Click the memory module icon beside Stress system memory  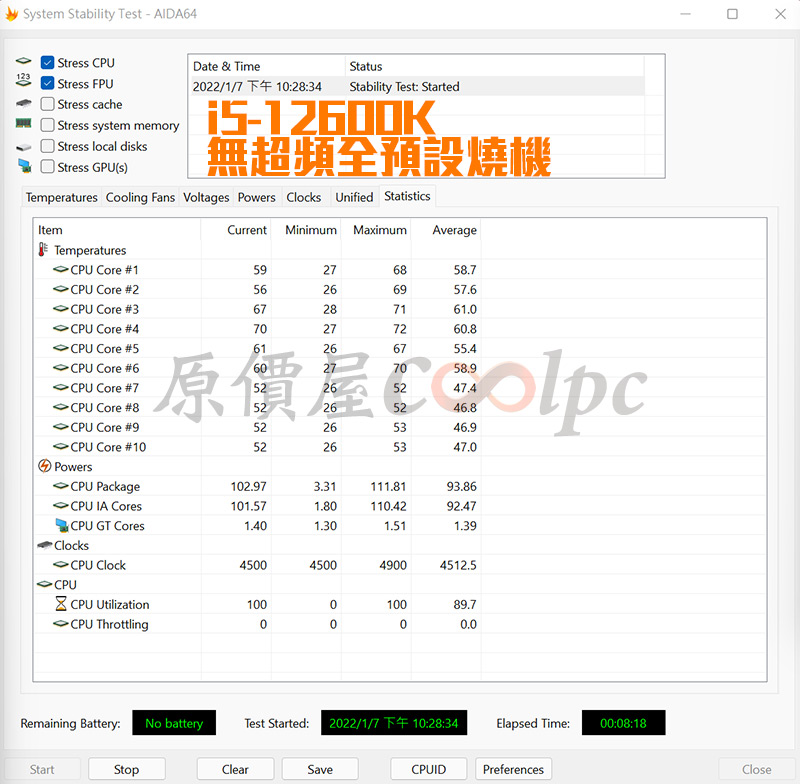23,124
